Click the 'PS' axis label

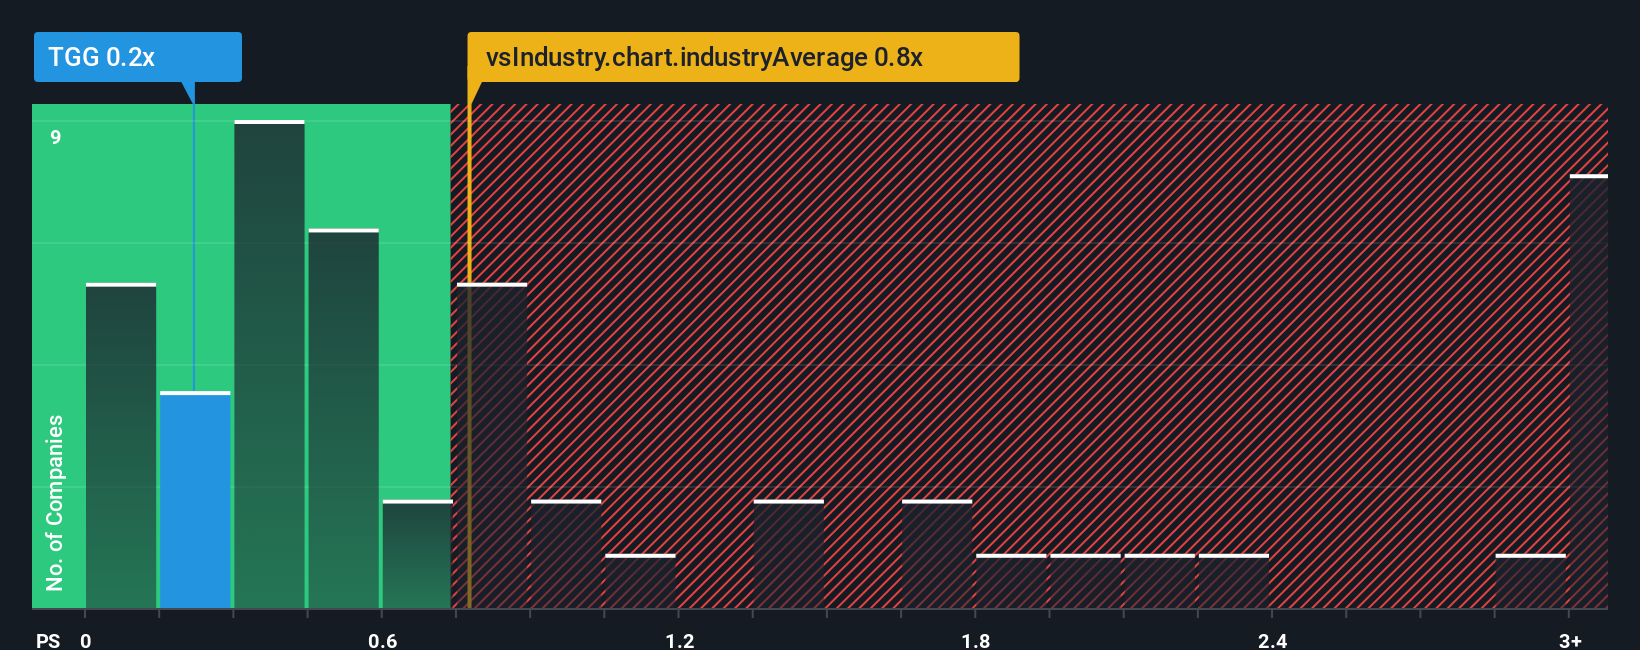[48, 640]
